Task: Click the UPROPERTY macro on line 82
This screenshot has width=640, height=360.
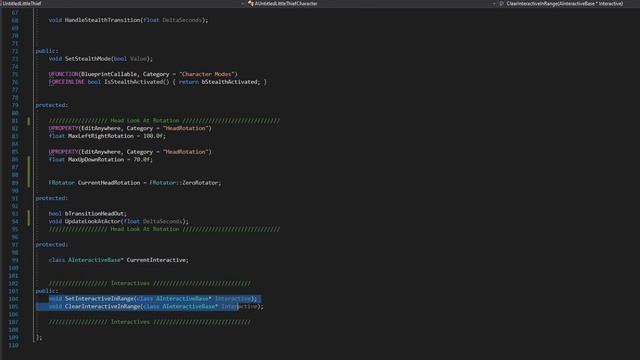Action: click(x=63, y=129)
